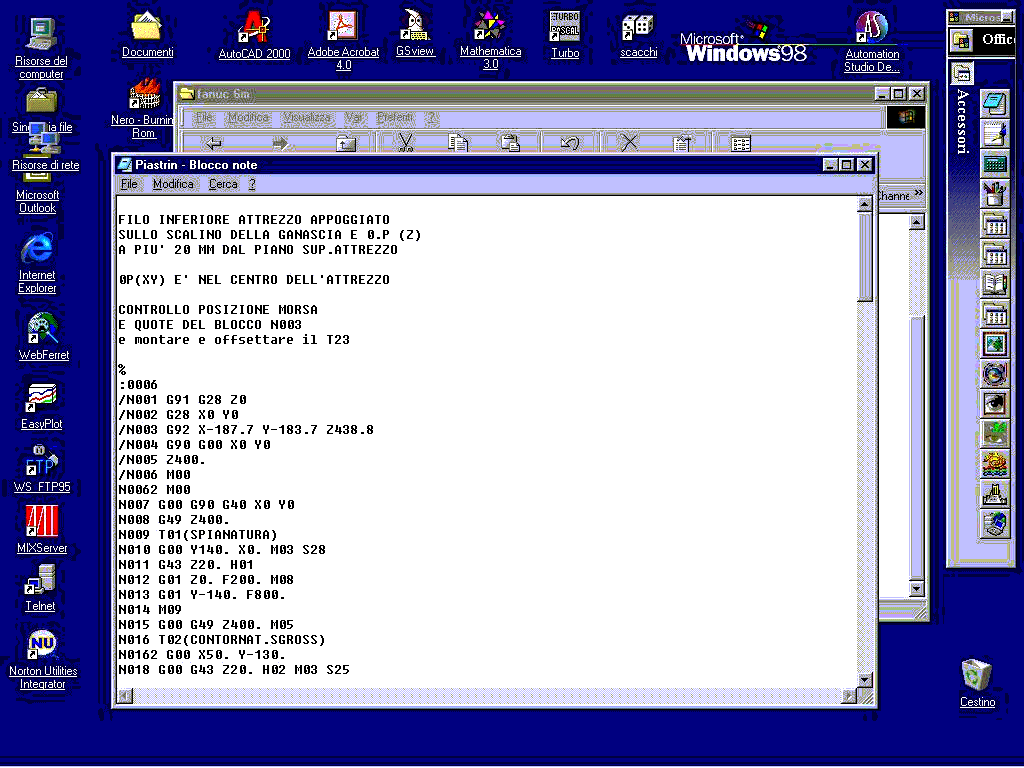1024x768 pixels.
Task: Click the Paste clipboard icon in fanuc 6m toolbar
Action: coord(509,143)
